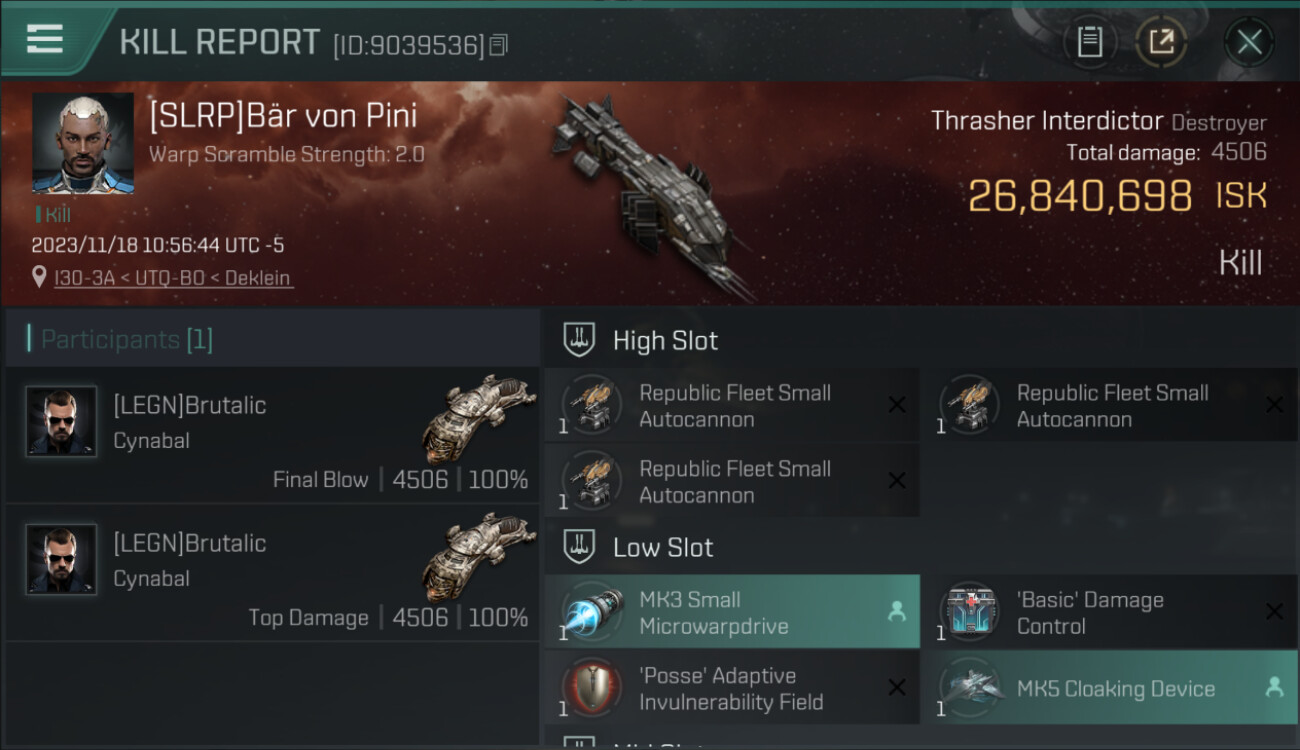Open the hamburger menu icon
Screen dimensions: 1300x750
click(44, 39)
